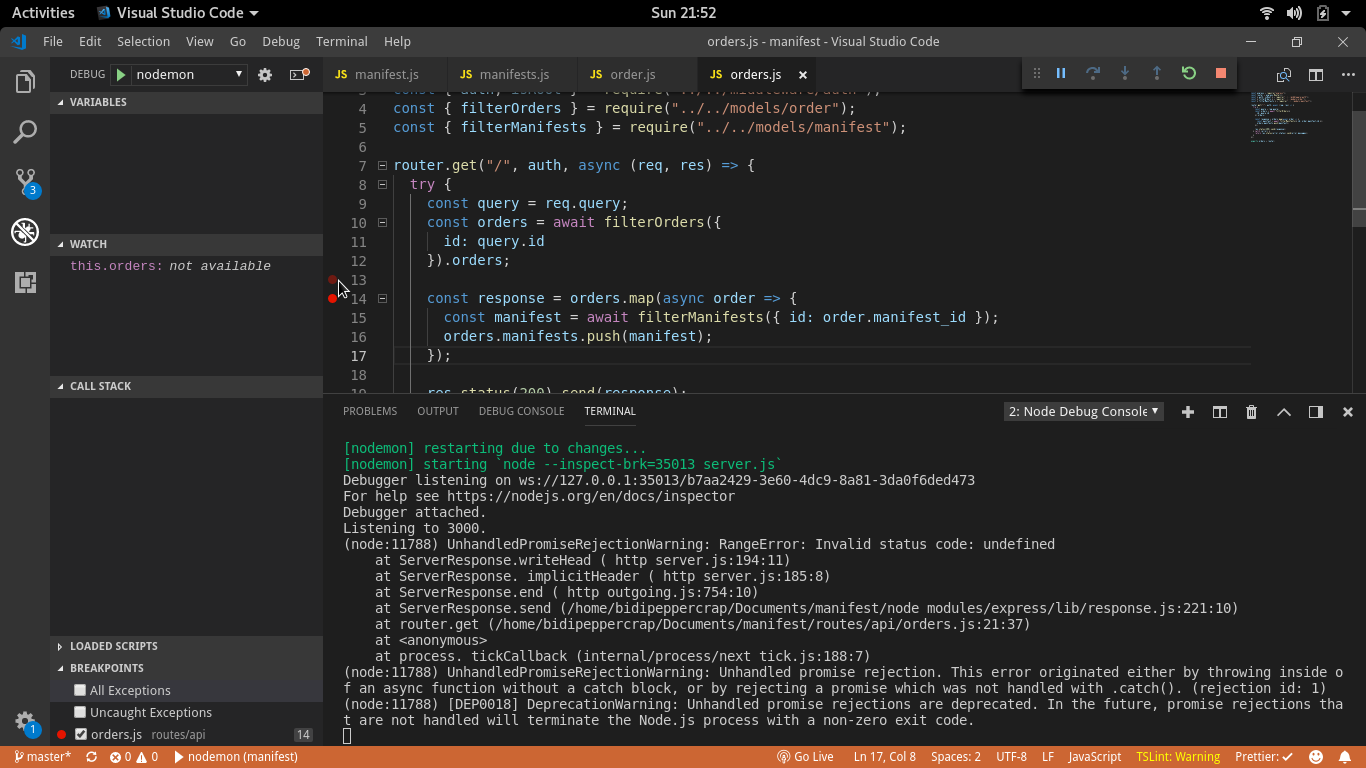
Task: Open the Search view in activity bar
Action: click(x=25, y=132)
